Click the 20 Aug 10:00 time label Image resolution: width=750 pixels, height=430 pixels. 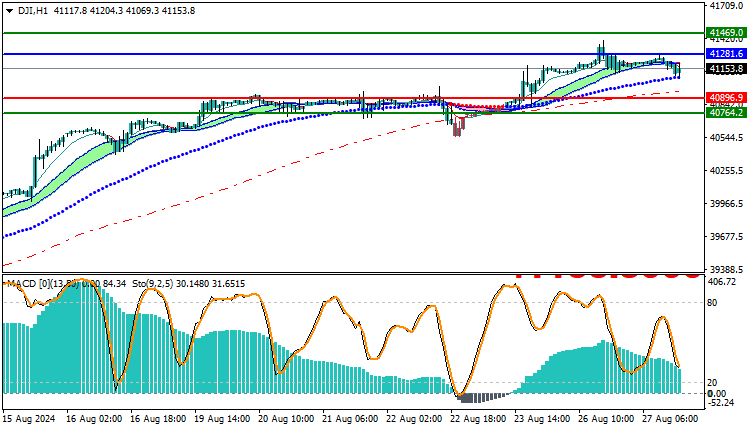(286, 419)
